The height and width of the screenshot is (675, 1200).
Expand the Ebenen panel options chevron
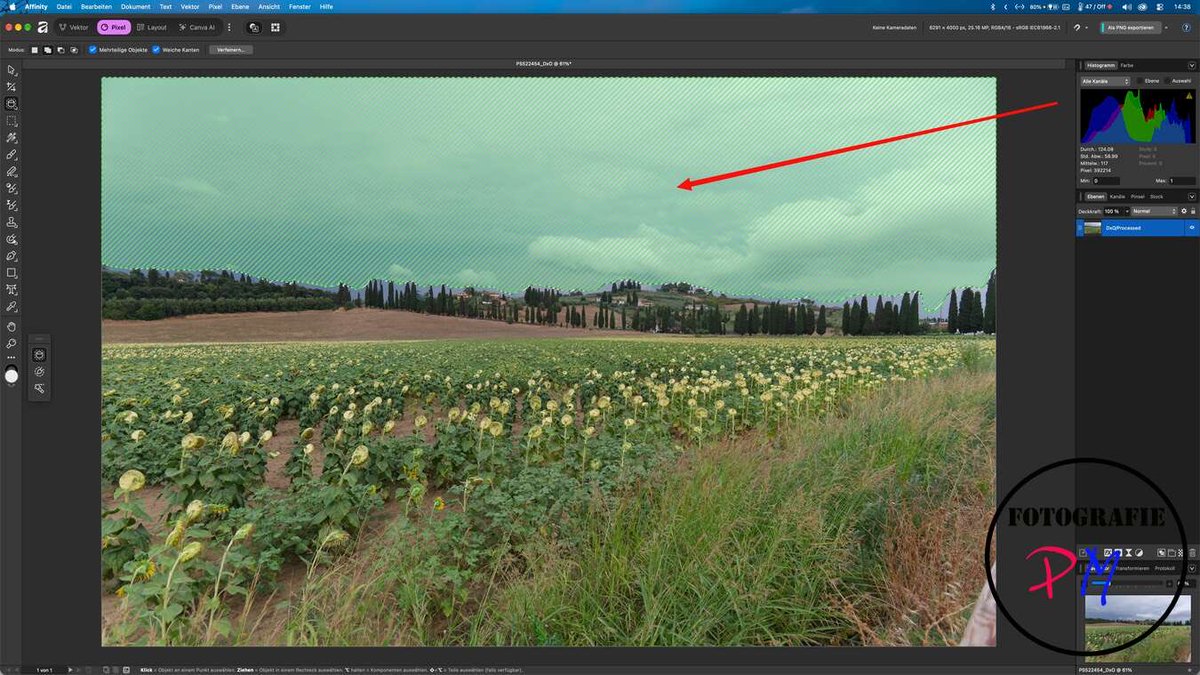click(1192, 196)
